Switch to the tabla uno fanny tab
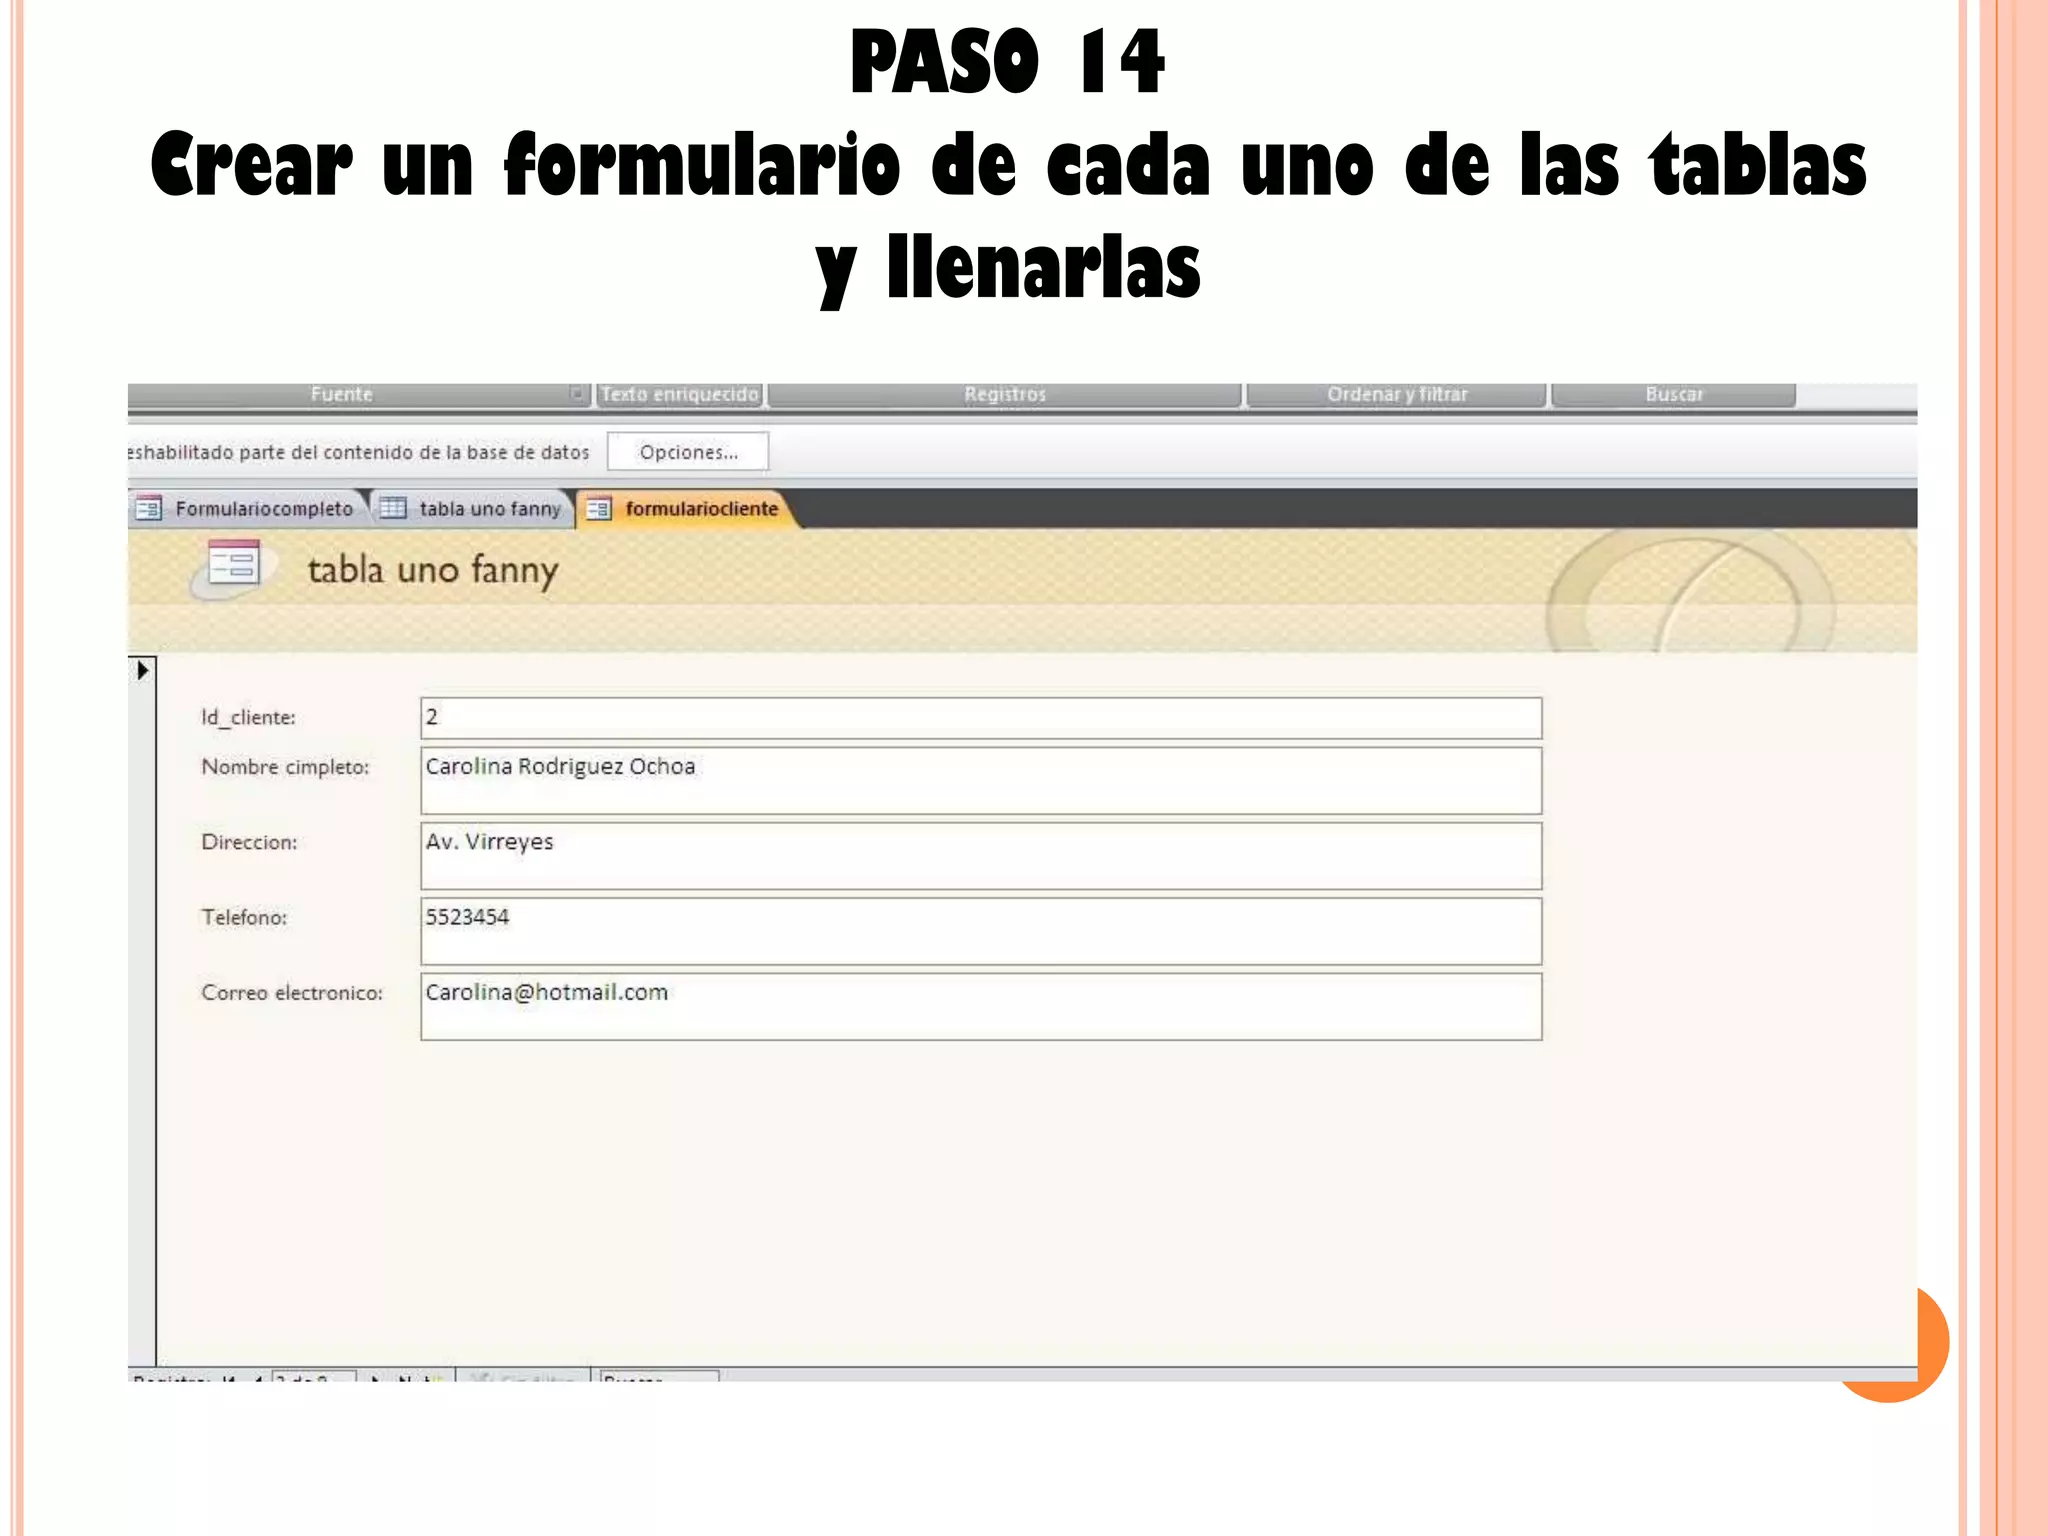The height and width of the screenshot is (1536, 2048). (x=473, y=509)
